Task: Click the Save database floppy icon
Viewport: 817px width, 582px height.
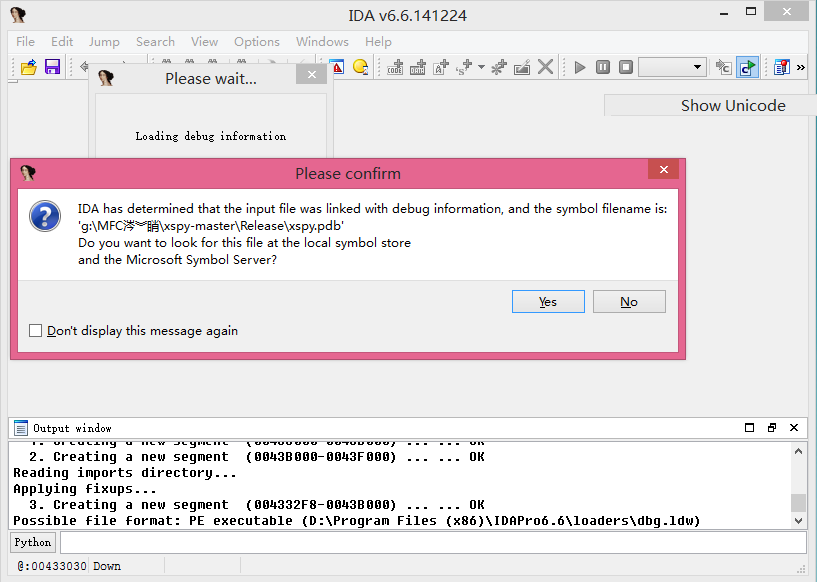Action: (x=53, y=67)
